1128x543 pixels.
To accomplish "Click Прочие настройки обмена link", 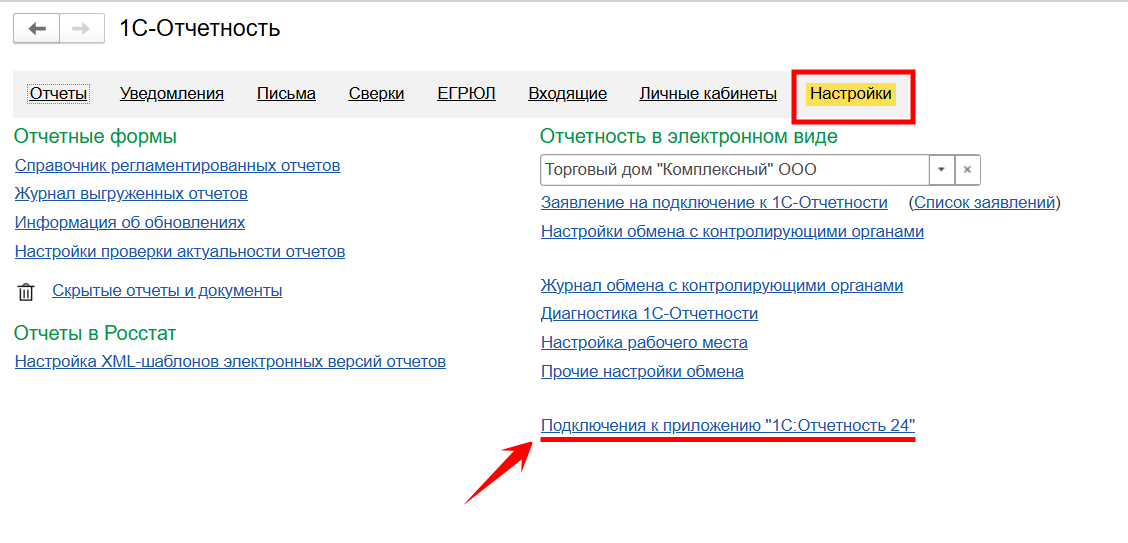I will (642, 373).
